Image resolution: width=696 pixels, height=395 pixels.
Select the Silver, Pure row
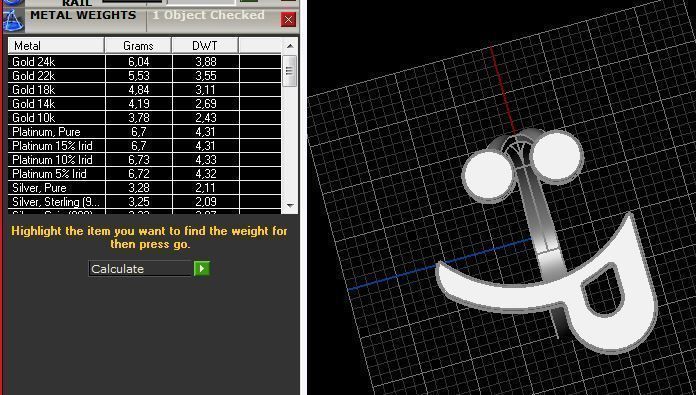point(145,188)
